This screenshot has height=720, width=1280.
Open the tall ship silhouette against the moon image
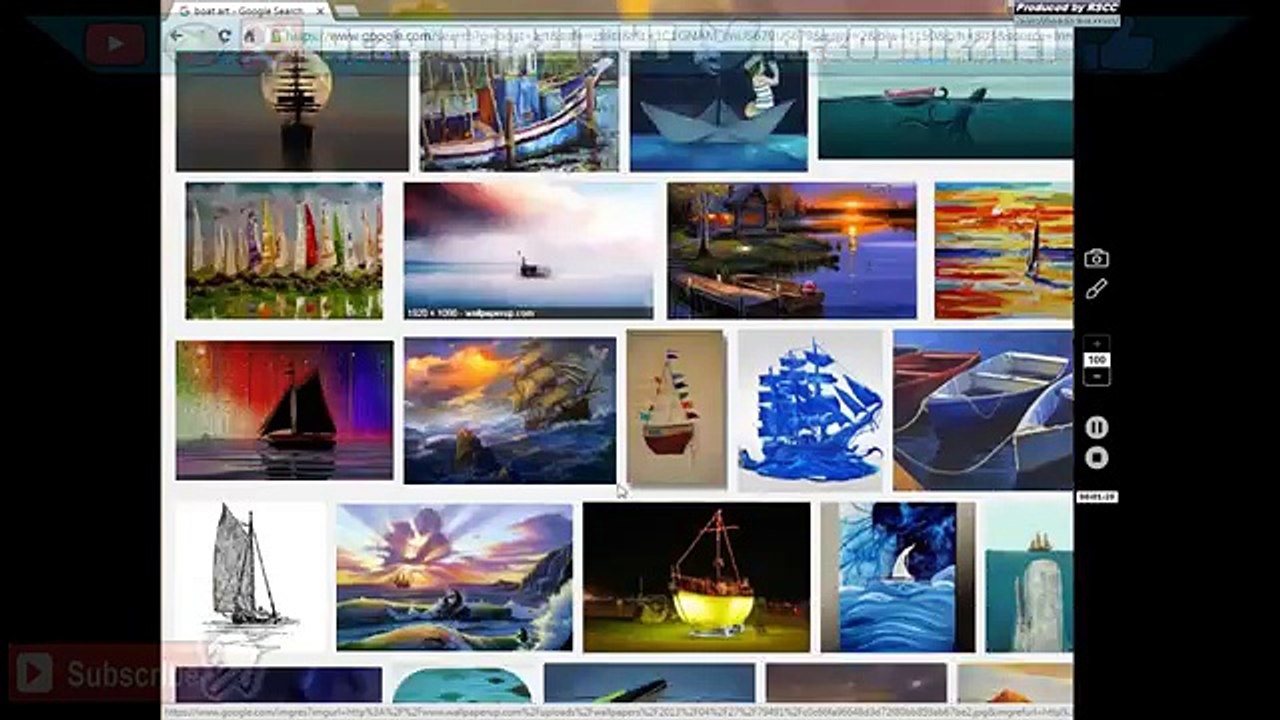tap(292, 111)
